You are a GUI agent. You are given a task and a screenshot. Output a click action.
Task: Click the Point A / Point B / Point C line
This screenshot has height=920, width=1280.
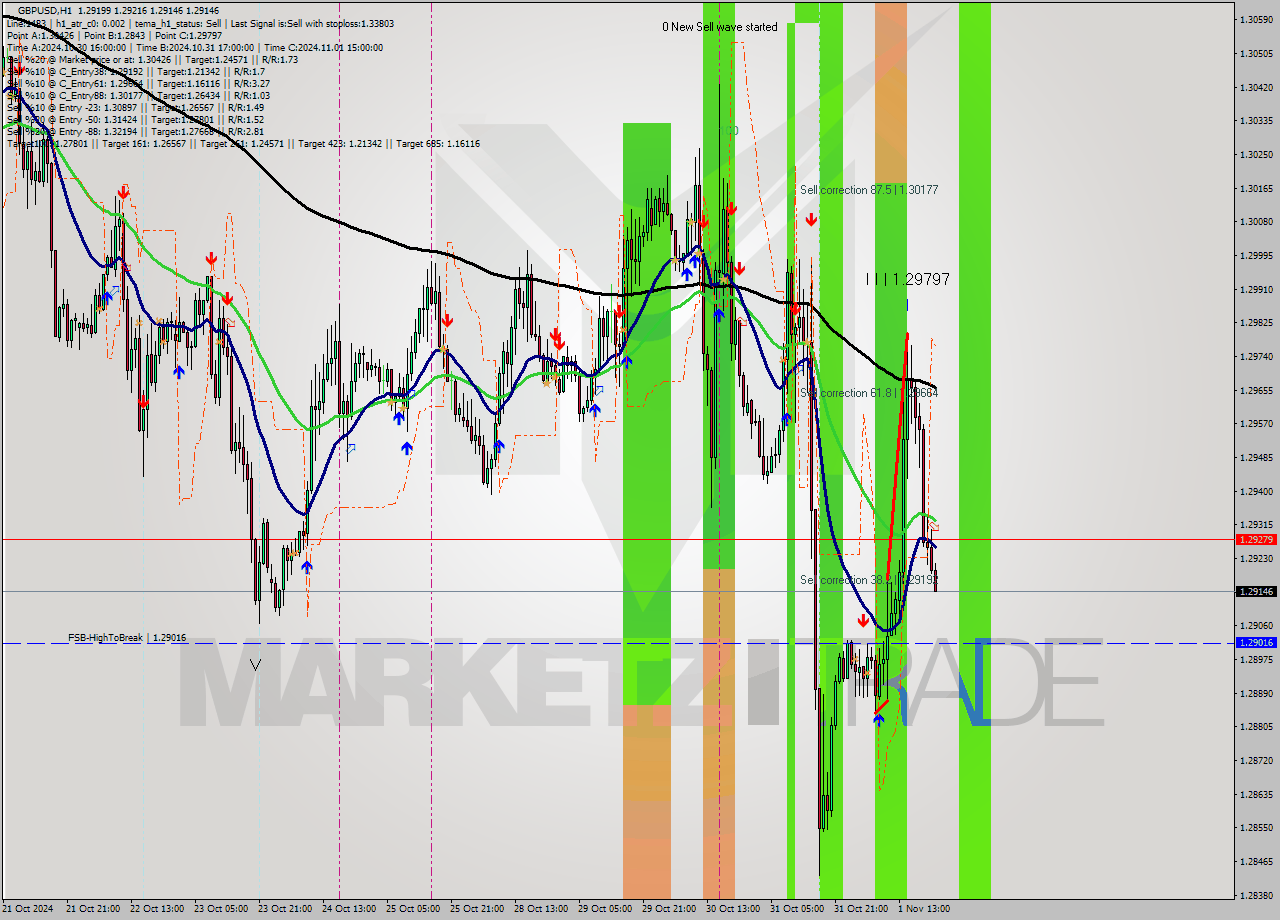[x=114, y=35]
